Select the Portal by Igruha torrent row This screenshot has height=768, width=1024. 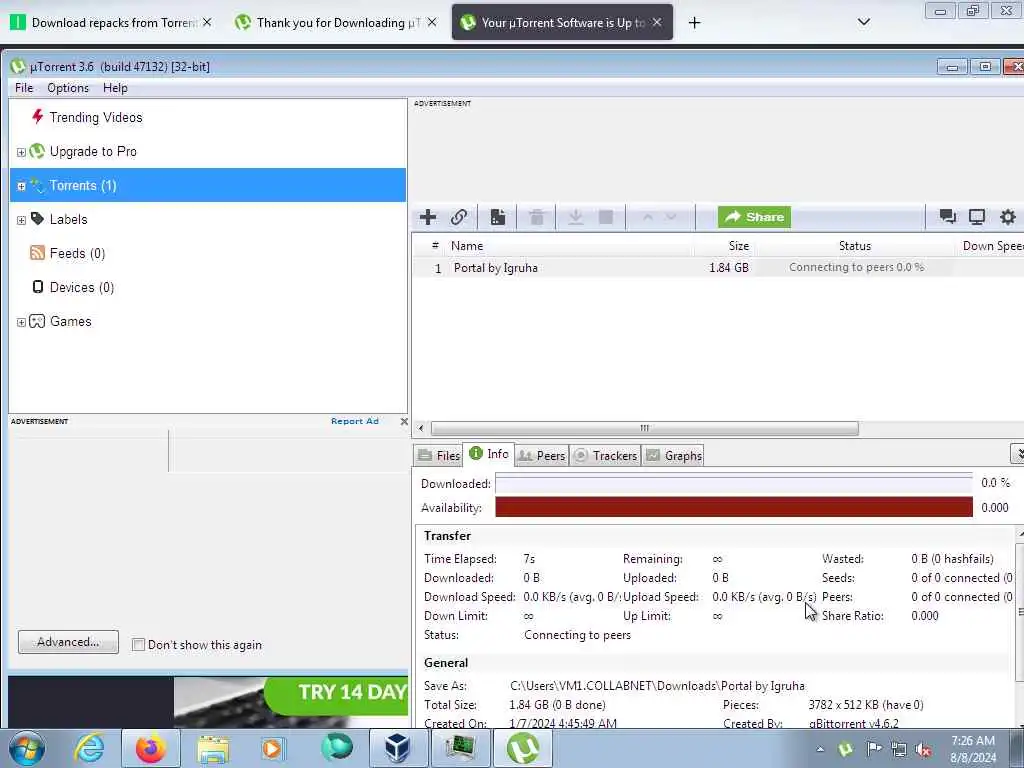718,268
